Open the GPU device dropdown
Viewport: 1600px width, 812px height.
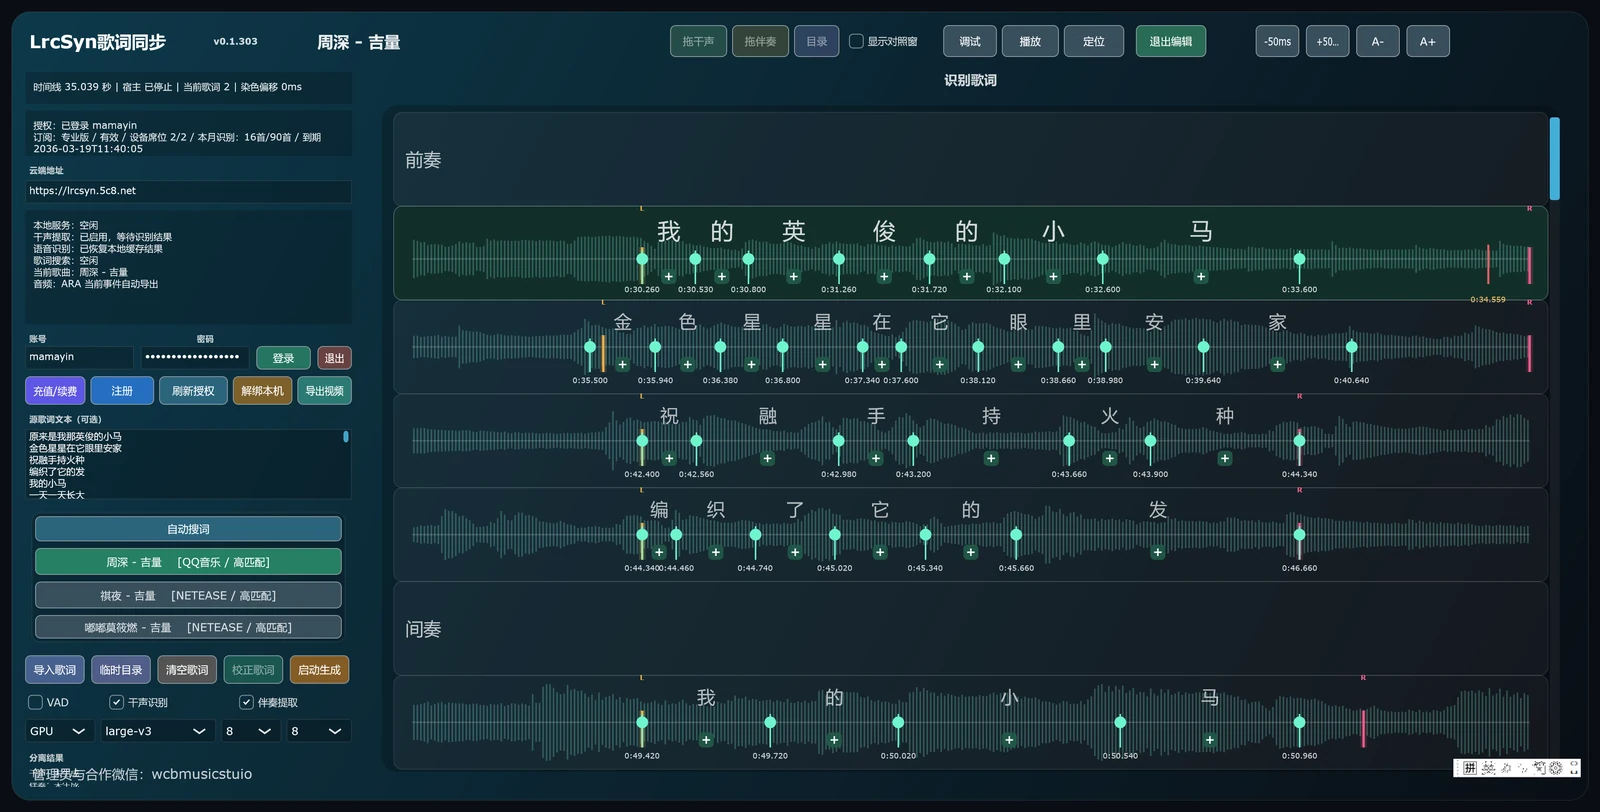[x=60, y=731]
